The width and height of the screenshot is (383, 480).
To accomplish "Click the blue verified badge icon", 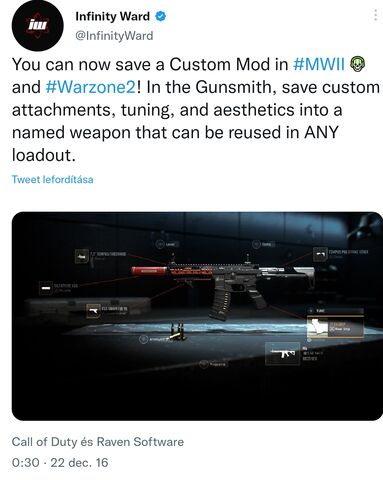I will click(x=160, y=16).
